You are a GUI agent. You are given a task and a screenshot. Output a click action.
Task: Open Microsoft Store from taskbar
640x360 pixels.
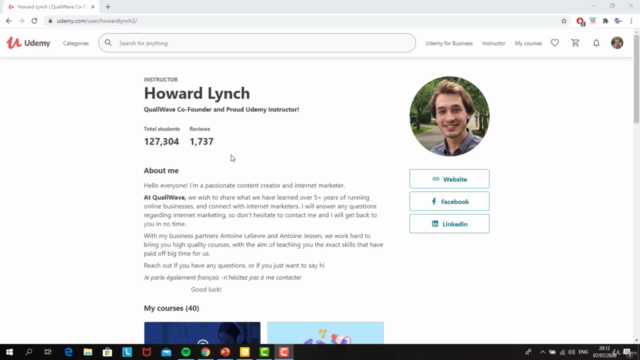[x=107, y=352]
